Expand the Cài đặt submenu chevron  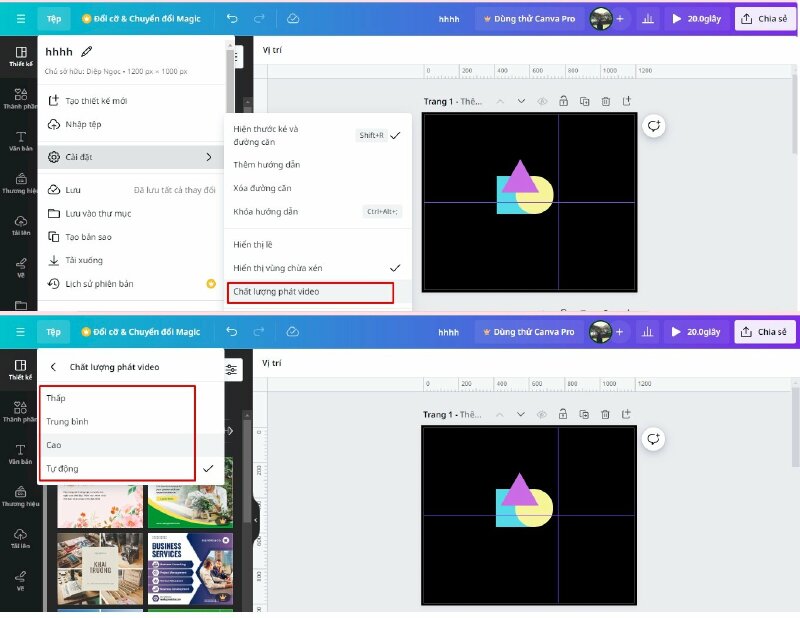tap(207, 157)
